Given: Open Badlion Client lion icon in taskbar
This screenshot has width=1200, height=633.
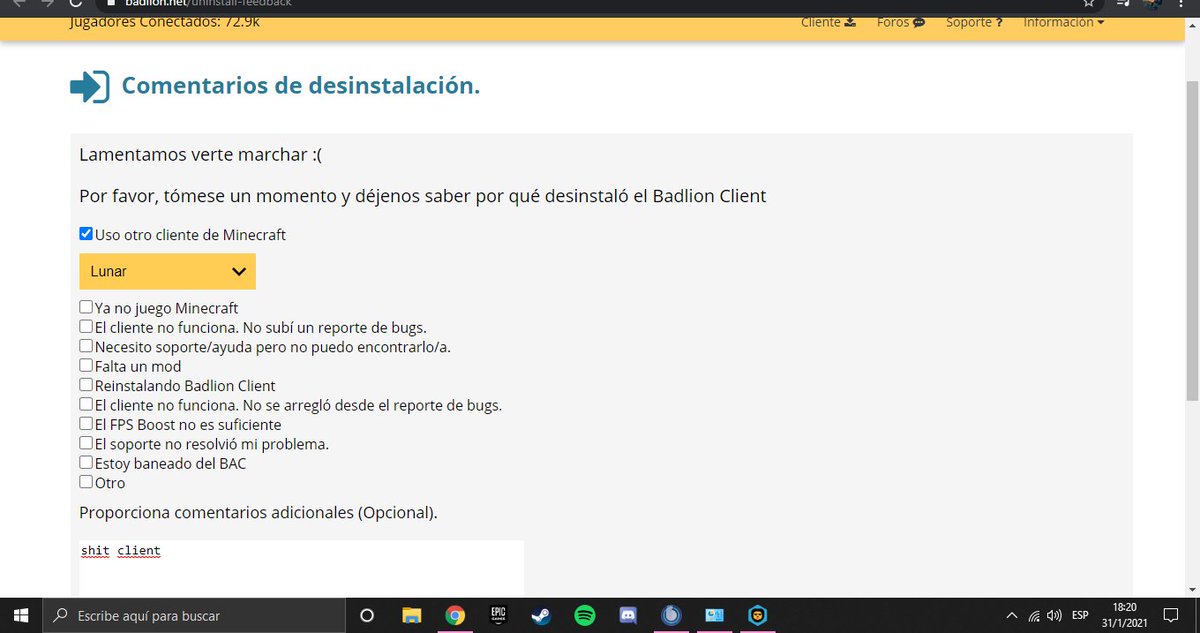Looking at the screenshot, I should click(x=759, y=615).
